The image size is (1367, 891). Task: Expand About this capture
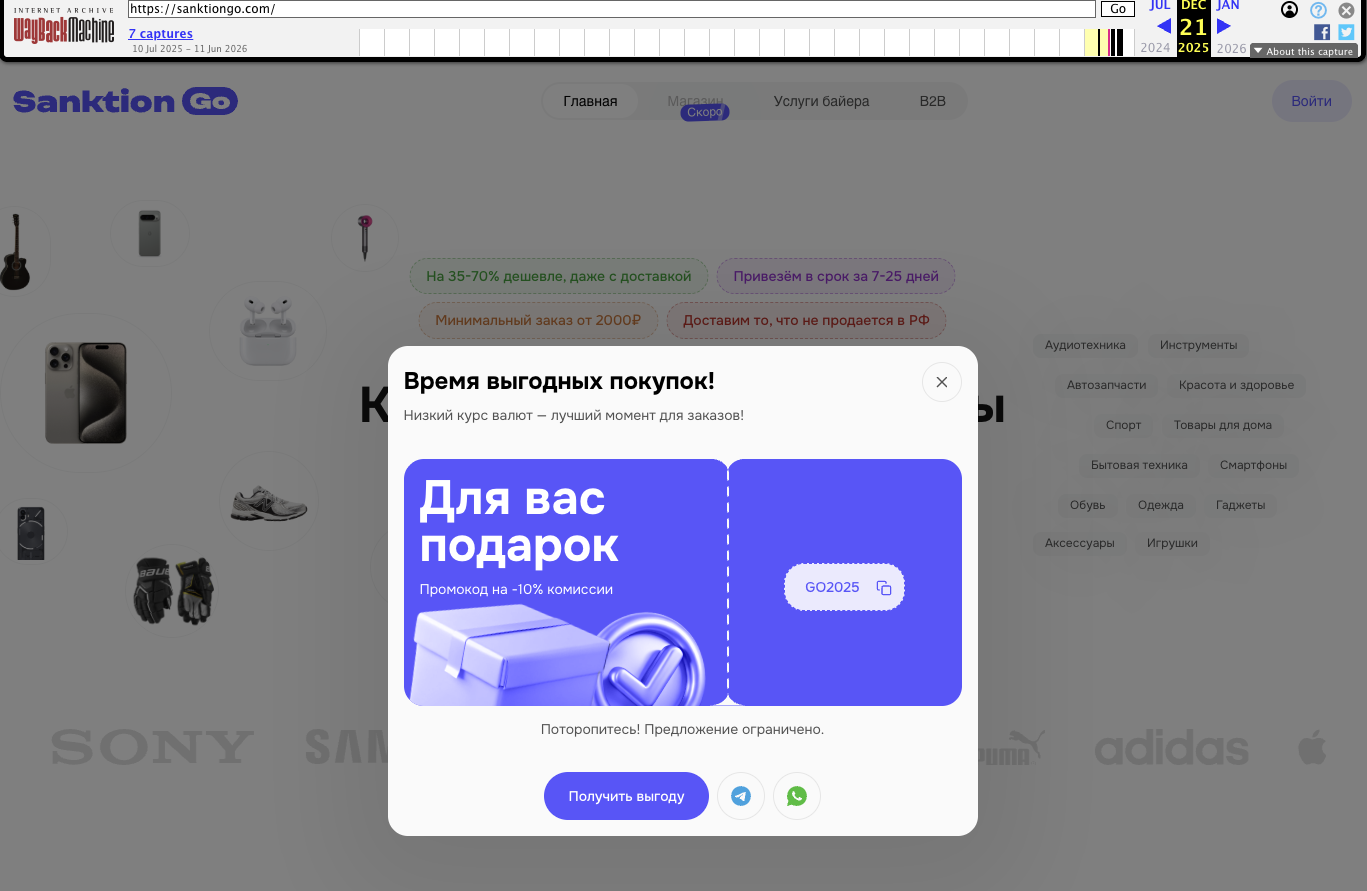[x=1303, y=51]
